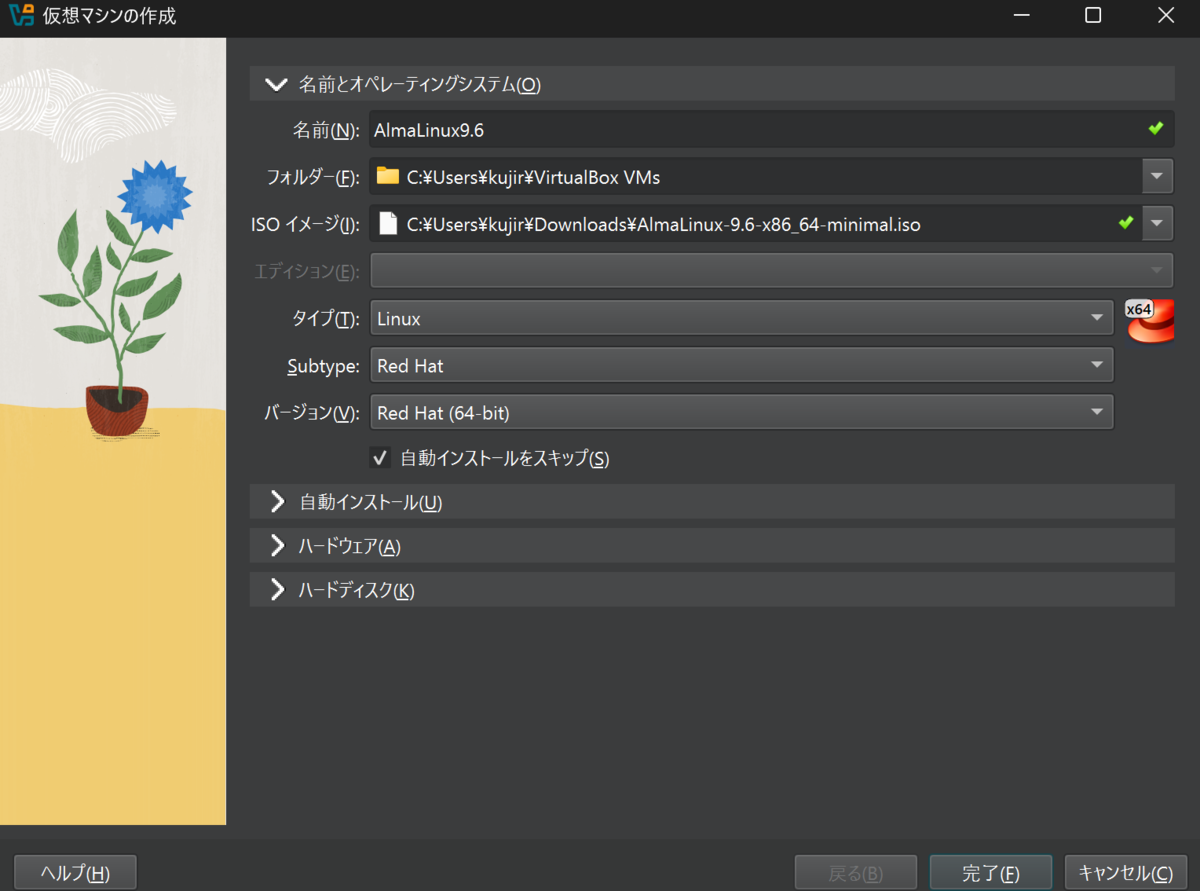Expand the ハードウェア section
This screenshot has height=891, width=1200.
pos(277,546)
